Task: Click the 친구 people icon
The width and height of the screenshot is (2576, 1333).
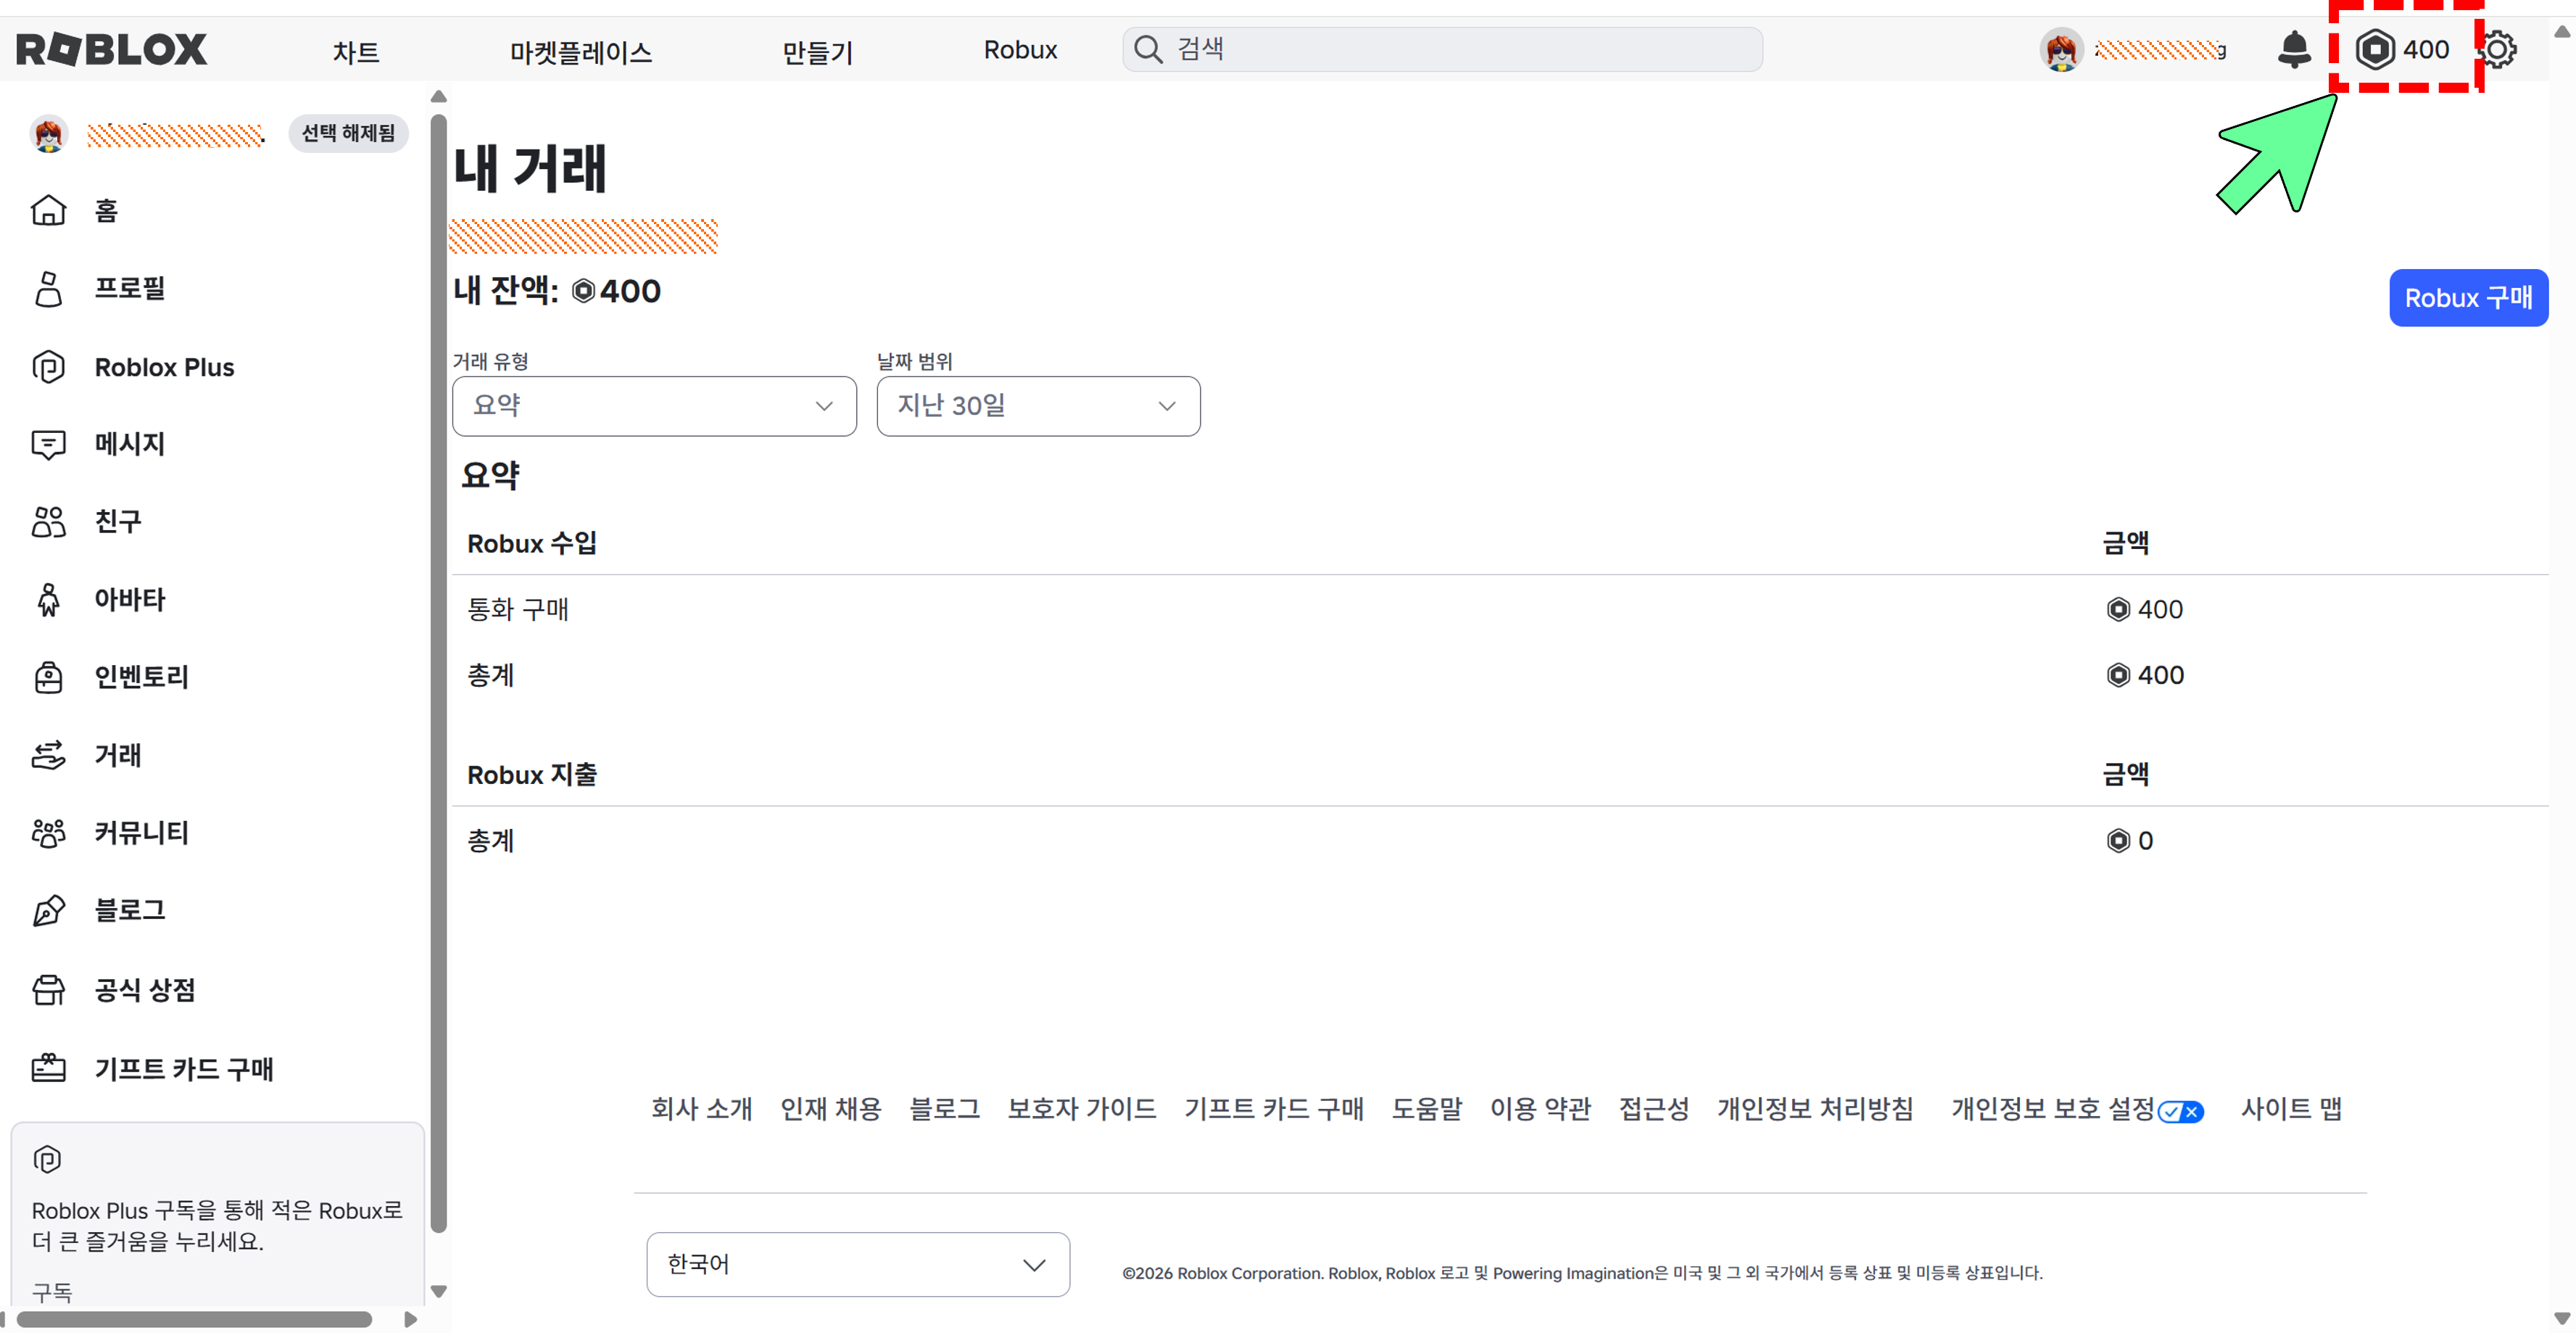Action: click(48, 521)
